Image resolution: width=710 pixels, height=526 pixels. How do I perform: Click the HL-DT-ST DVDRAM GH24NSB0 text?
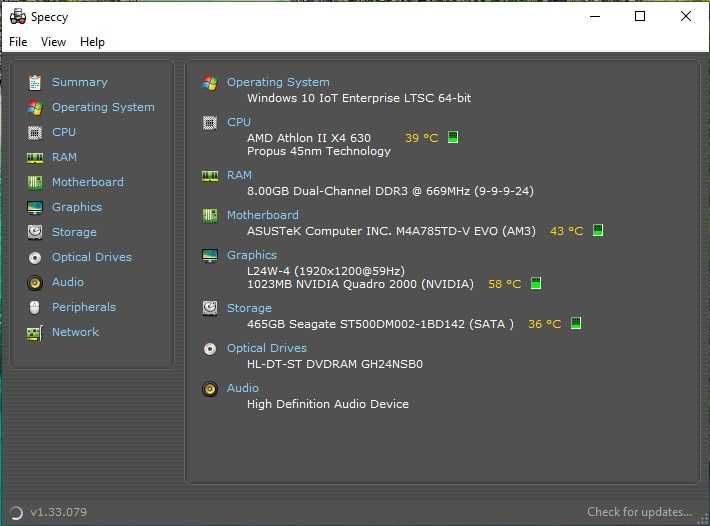click(335, 364)
